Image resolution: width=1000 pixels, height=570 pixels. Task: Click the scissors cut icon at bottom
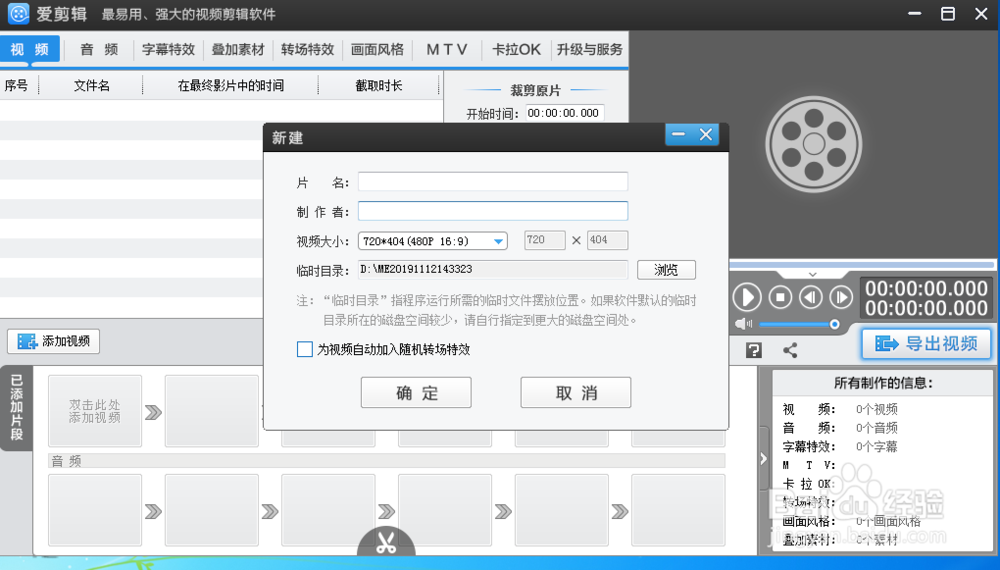tap(386, 543)
